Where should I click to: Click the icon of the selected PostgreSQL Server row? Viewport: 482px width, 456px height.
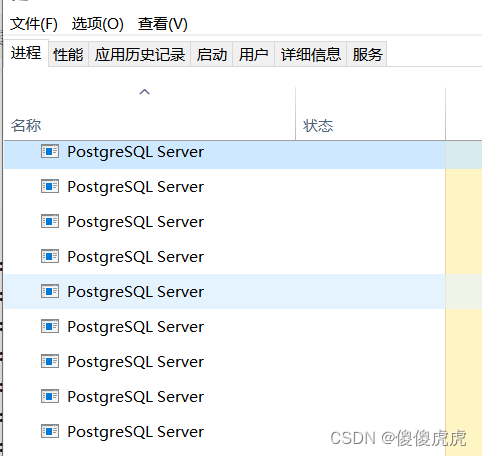50,152
